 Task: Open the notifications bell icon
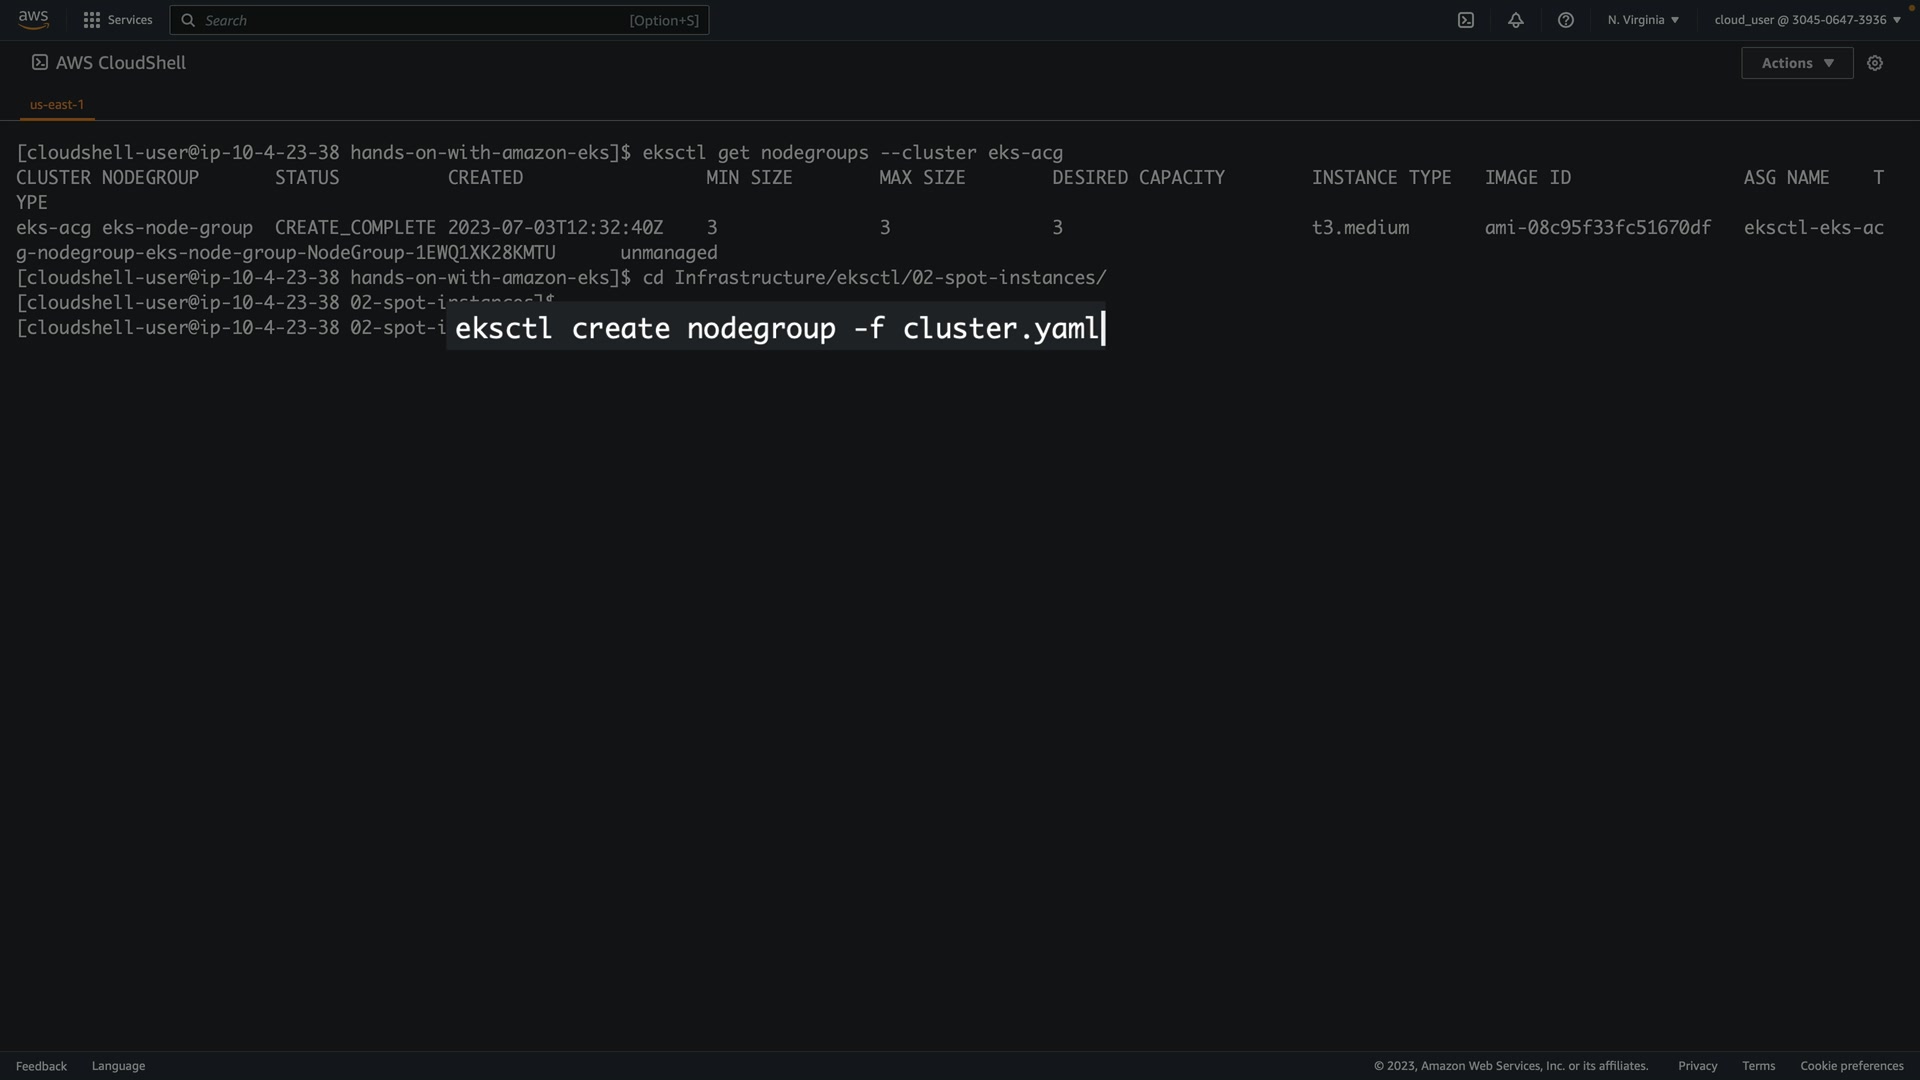pos(1516,20)
